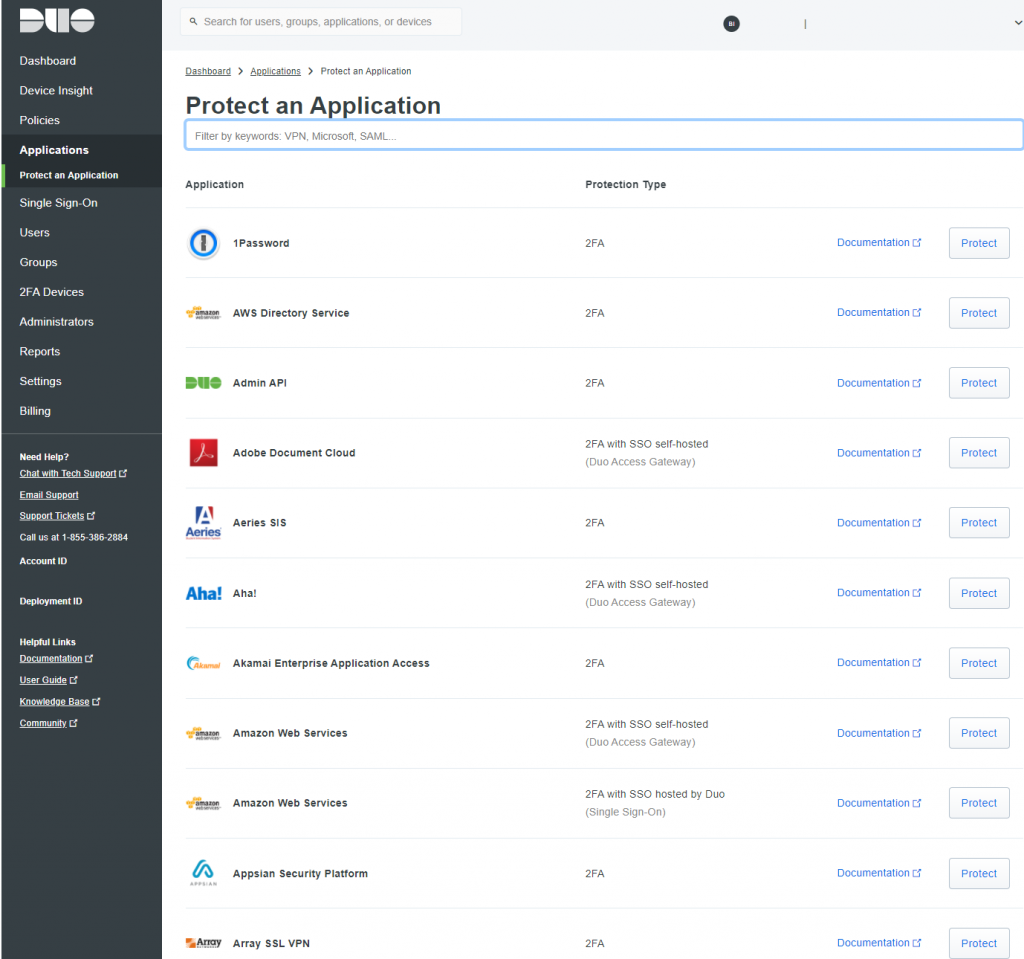The height and width of the screenshot is (959, 1024).
Task: Open the Knowledge Base link
Action: (x=59, y=702)
